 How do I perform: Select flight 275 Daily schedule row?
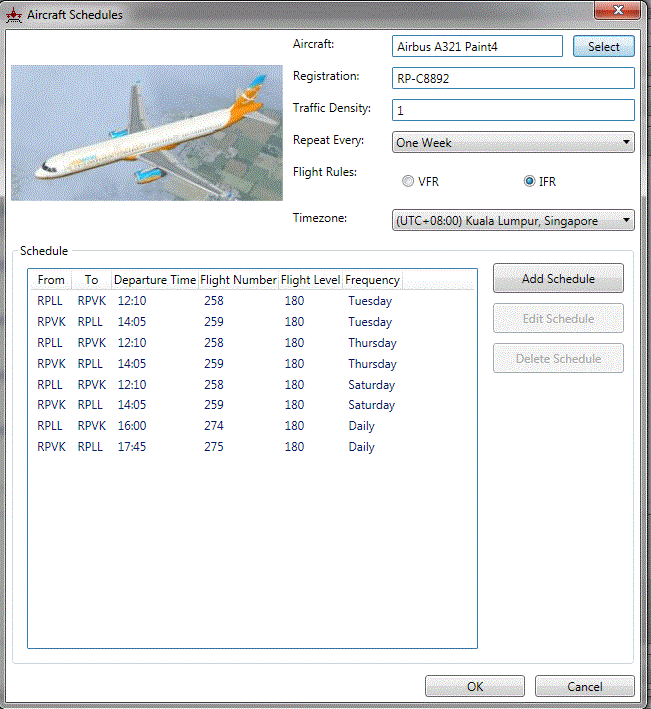252,447
